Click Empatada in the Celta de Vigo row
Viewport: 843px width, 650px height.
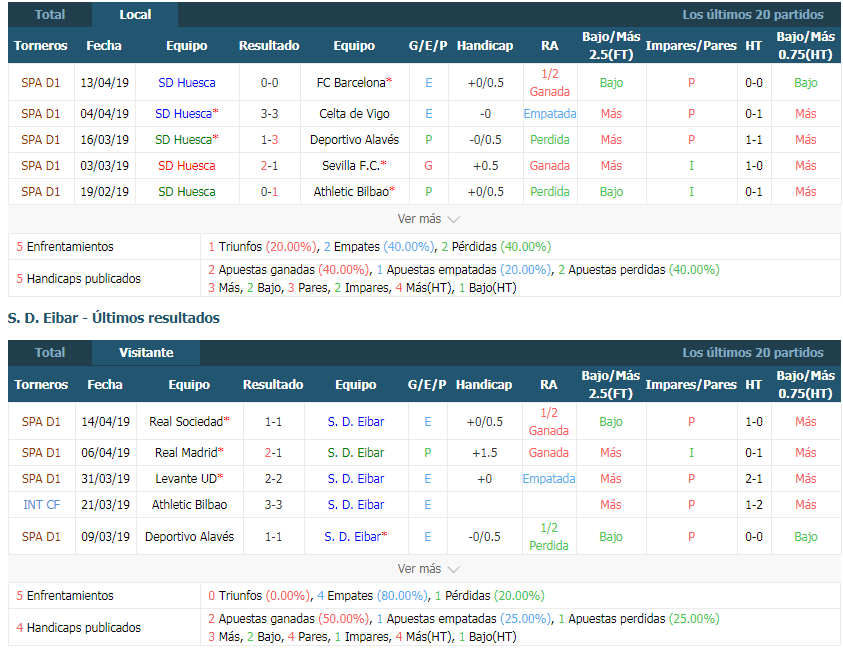point(550,114)
